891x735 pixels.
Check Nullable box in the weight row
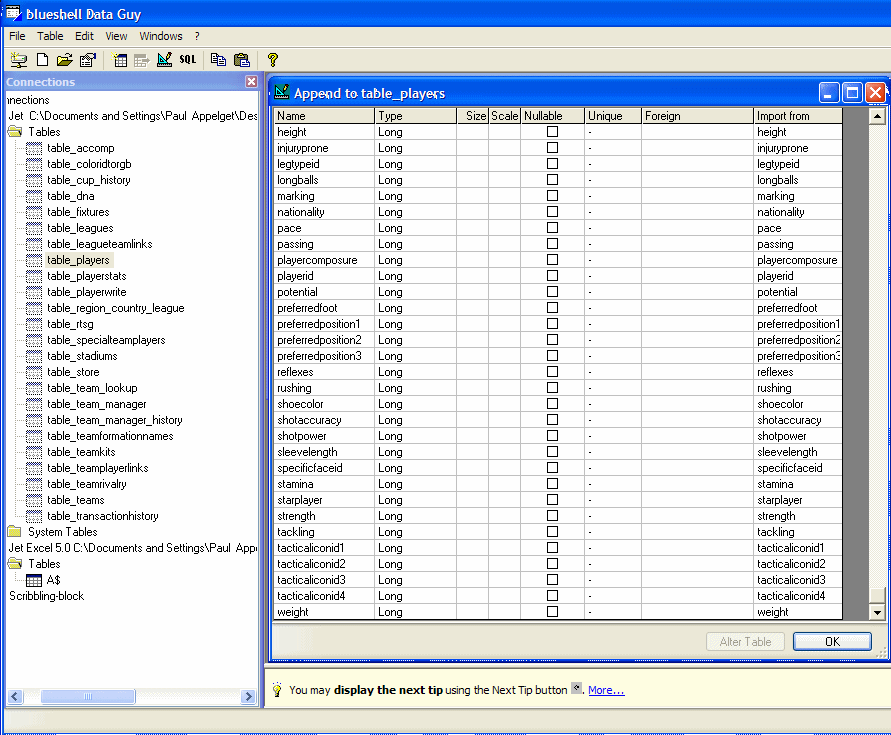[552, 612]
